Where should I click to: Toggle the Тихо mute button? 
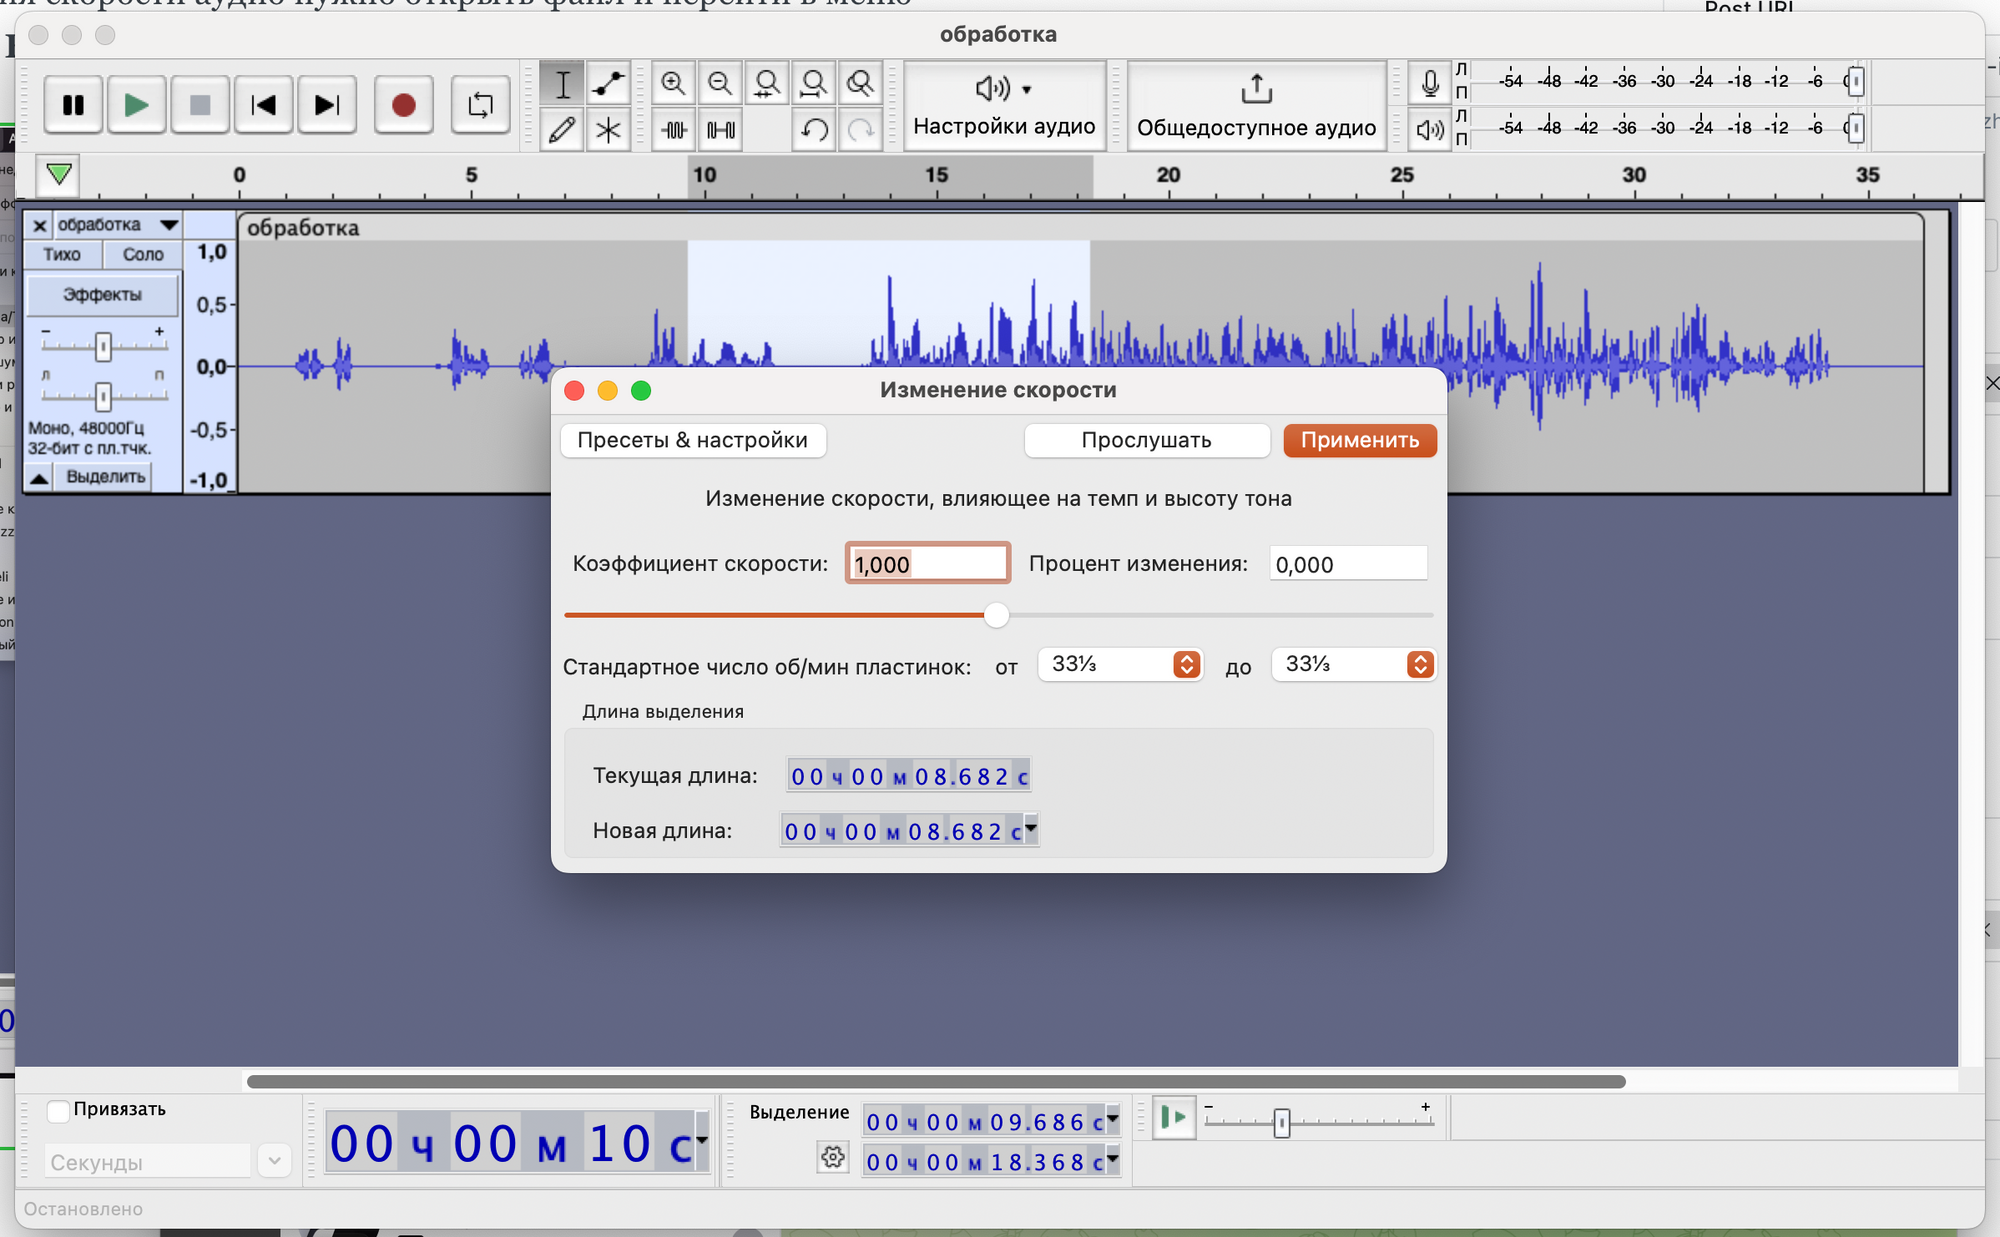(x=62, y=254)
